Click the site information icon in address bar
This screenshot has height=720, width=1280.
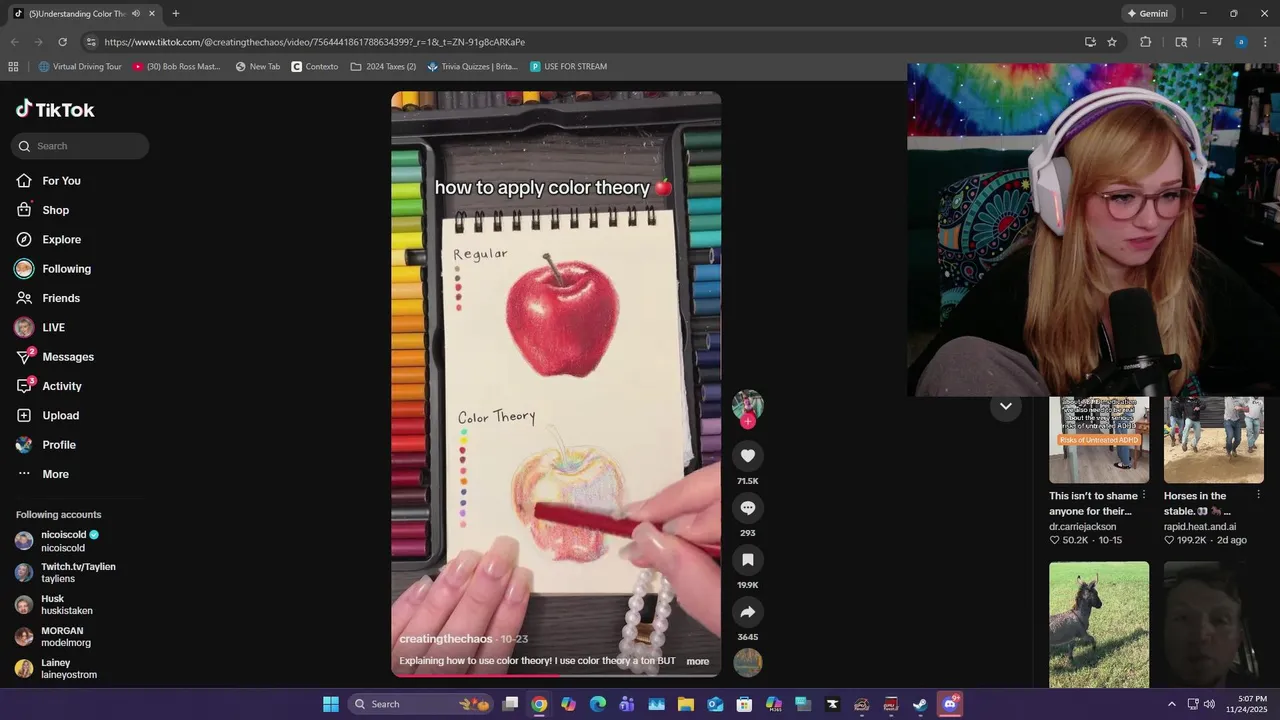click(91, 42)
